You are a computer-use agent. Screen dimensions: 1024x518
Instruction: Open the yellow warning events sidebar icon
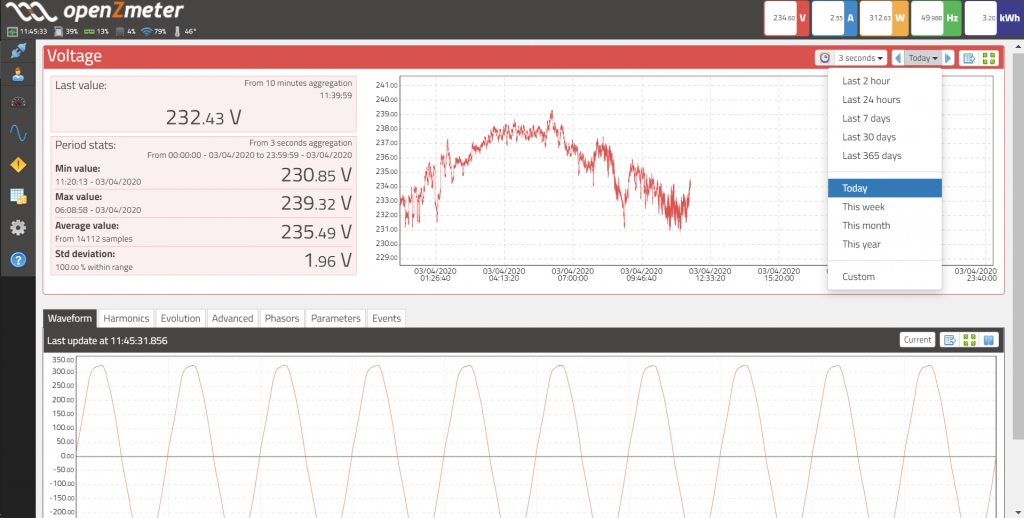click(x=18, y=165)
